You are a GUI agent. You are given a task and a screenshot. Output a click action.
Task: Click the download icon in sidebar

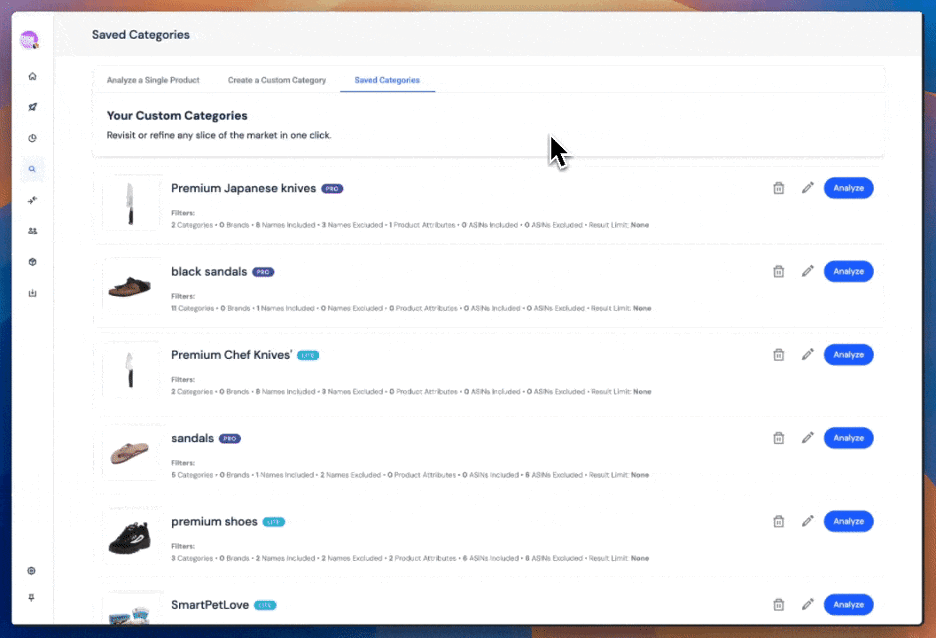[x=32, y=293]
